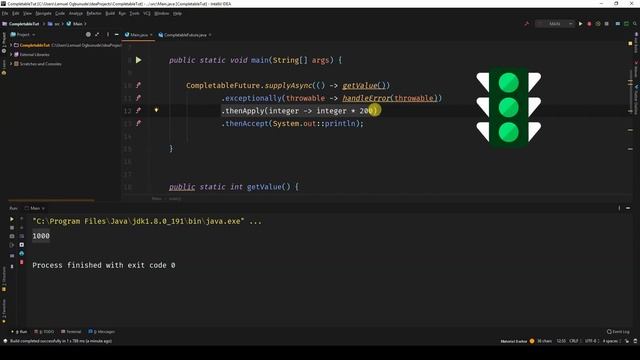Expand the CompletableTut project node
The image size is (640, 360).
coord(11,45)
